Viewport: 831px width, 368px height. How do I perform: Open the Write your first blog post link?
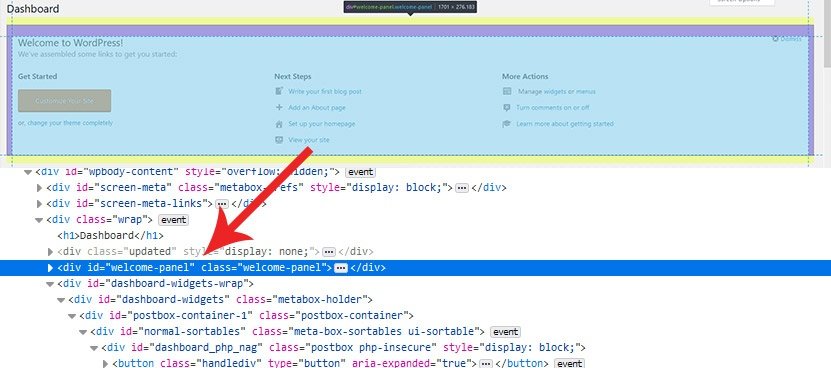[325, 91]
